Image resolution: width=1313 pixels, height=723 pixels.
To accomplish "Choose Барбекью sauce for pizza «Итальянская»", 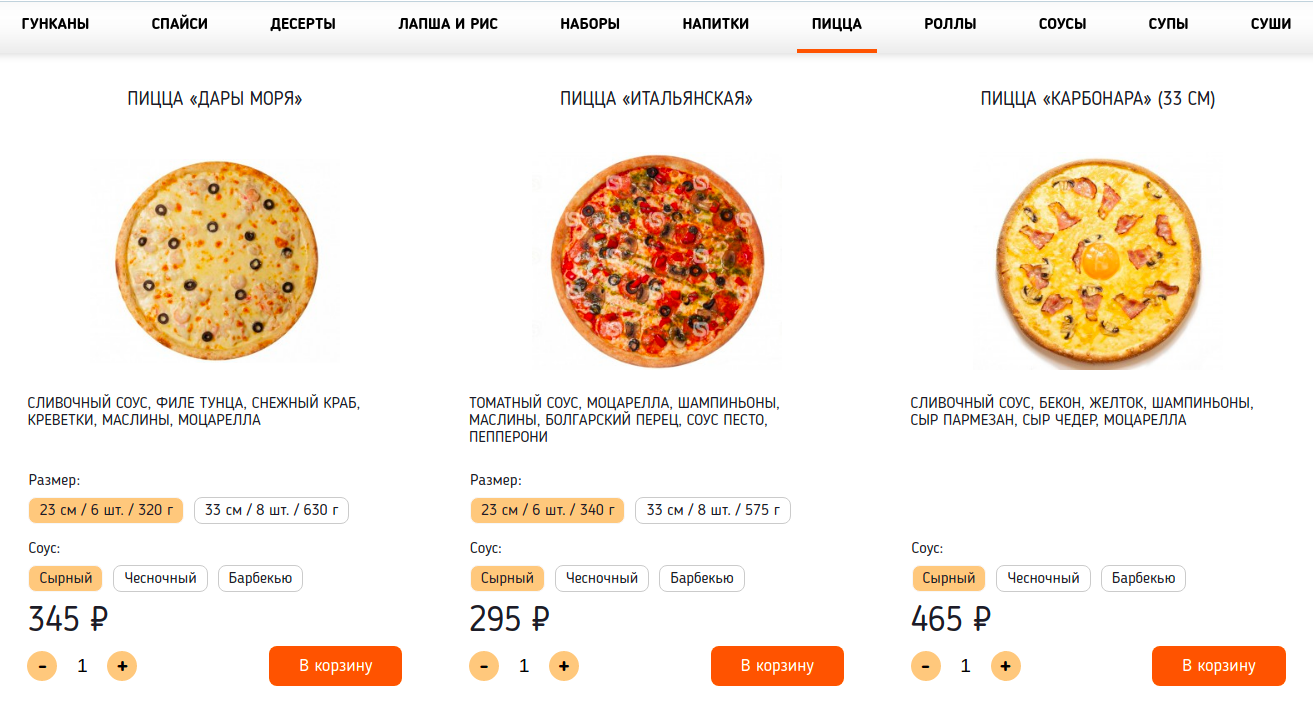I will tap(701, 578).
